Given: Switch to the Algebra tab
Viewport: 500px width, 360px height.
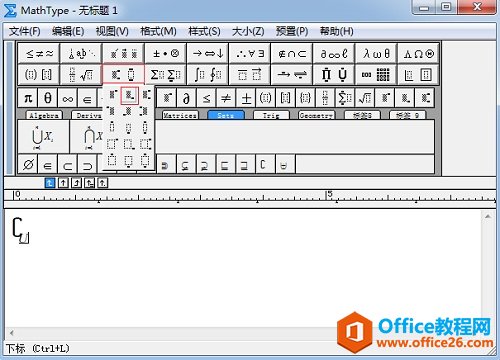Looking at the screenshot, I should [x=44, y=115].
